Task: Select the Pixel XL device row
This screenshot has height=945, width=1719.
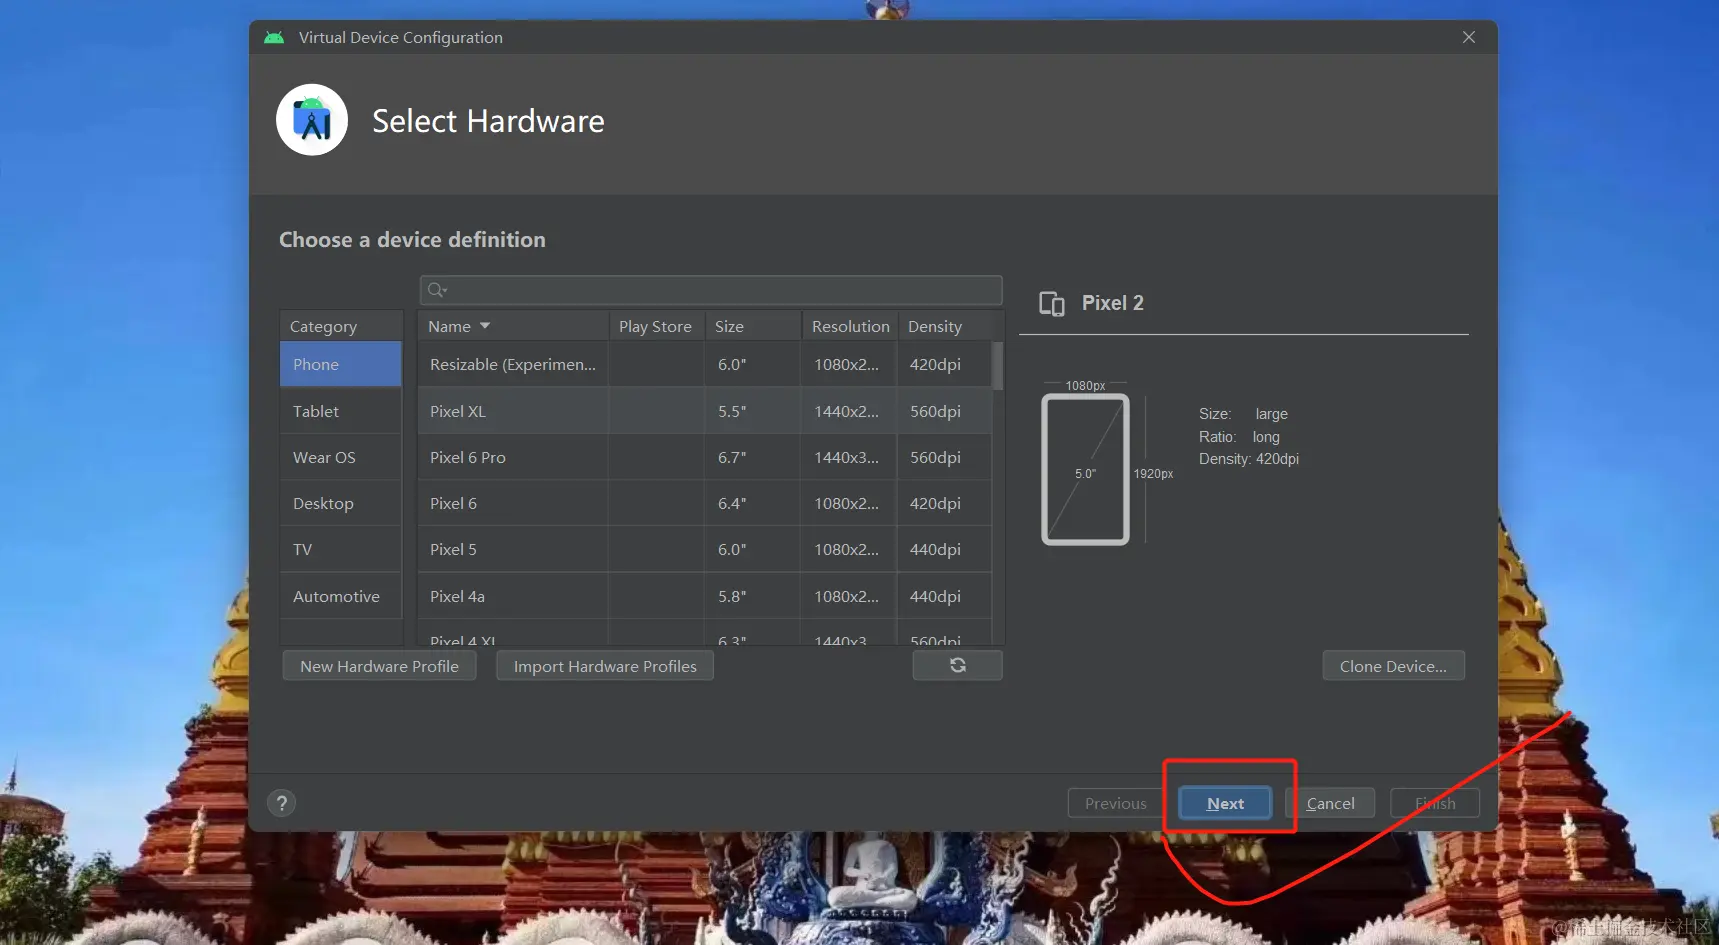Action: (704, 411)
